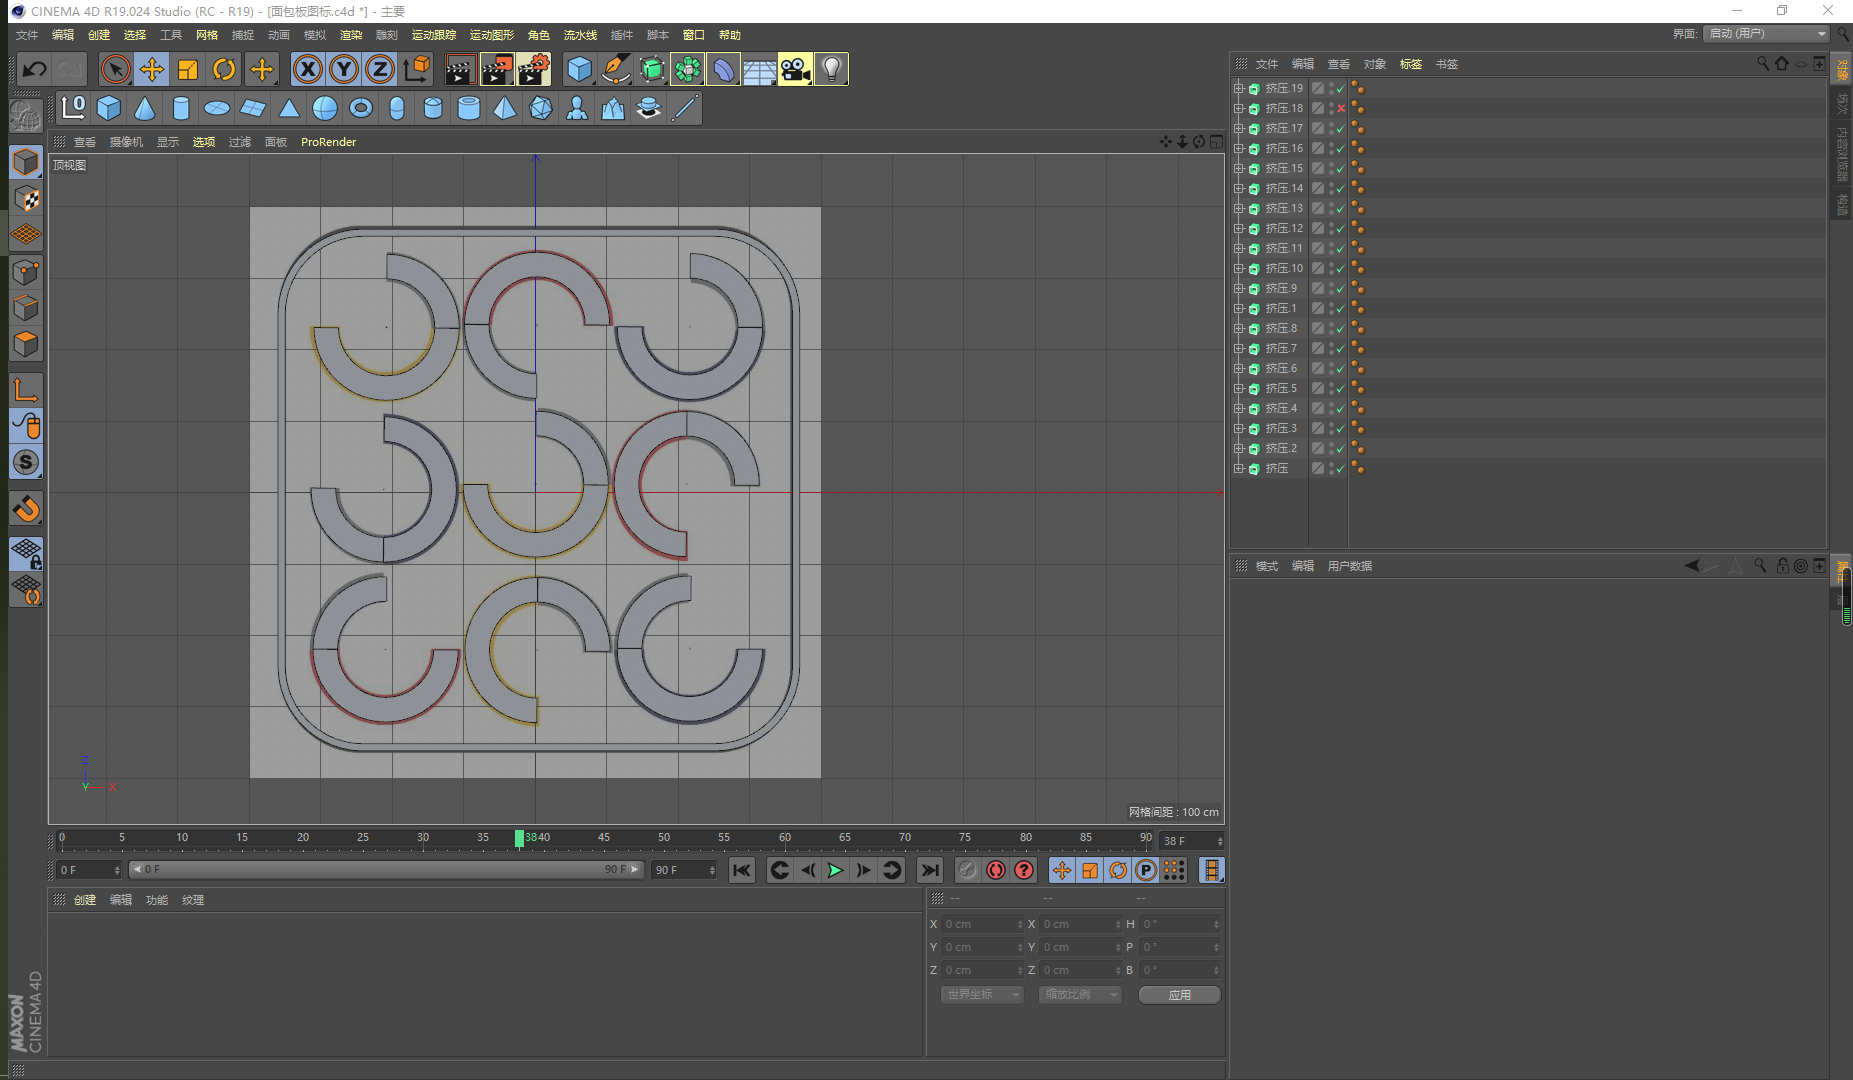Viewport: 1853px width, 1080px height.
Task: Click the cube primitive toolbar icon
Action: (579, 69)
